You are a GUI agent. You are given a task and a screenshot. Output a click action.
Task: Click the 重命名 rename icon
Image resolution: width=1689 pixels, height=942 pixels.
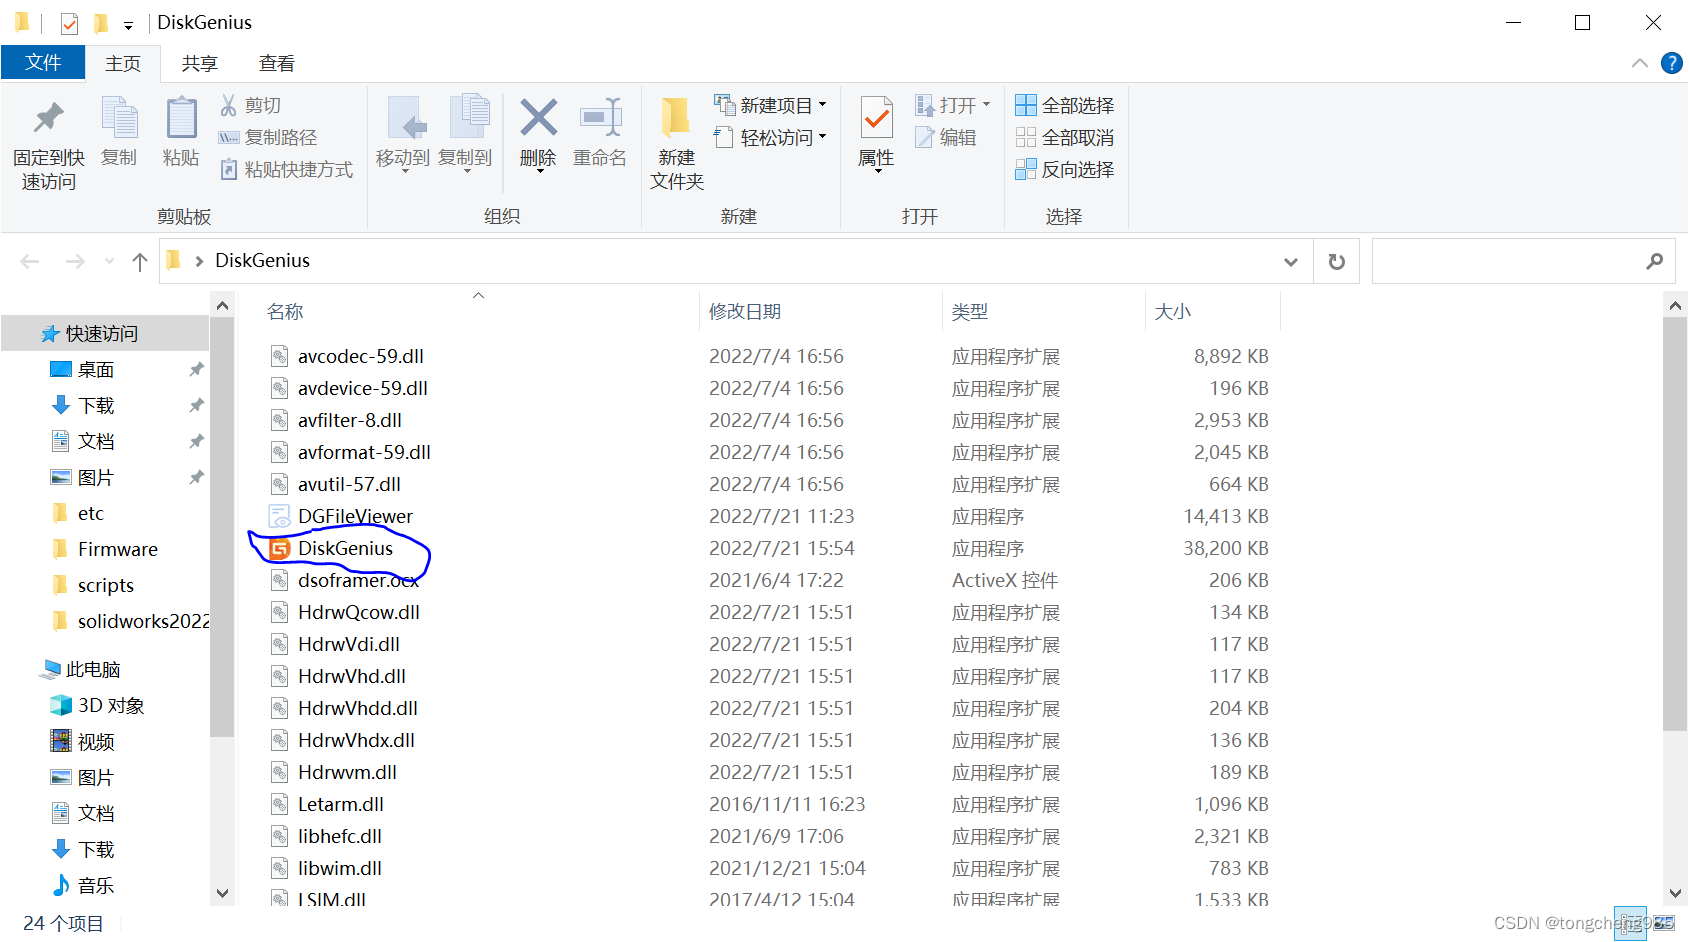(x=600, y=118)
